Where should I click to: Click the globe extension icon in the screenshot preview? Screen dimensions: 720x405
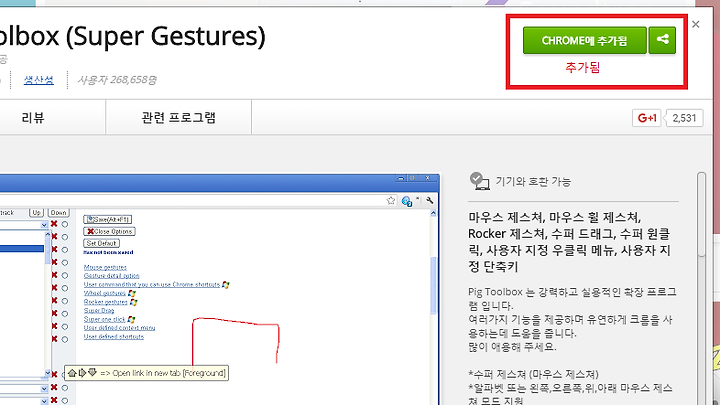click(x=407, y=201)
